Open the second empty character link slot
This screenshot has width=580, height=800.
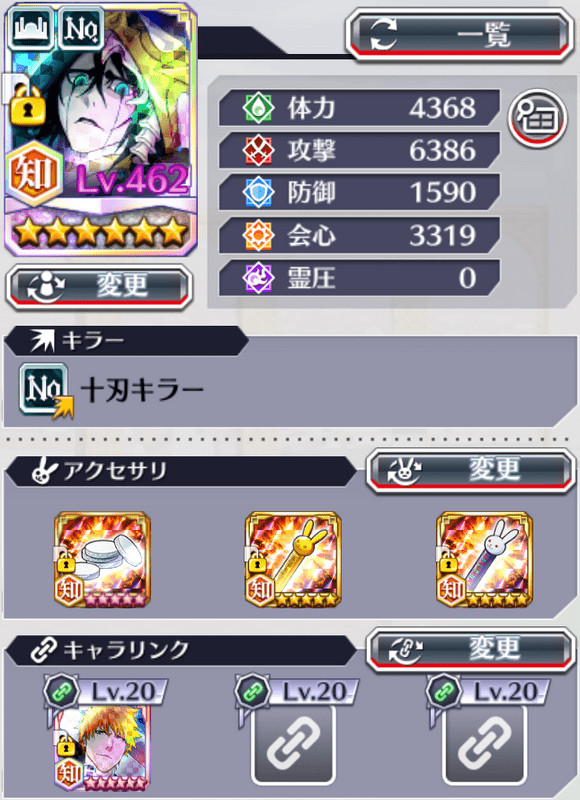[x=293, y=745]
